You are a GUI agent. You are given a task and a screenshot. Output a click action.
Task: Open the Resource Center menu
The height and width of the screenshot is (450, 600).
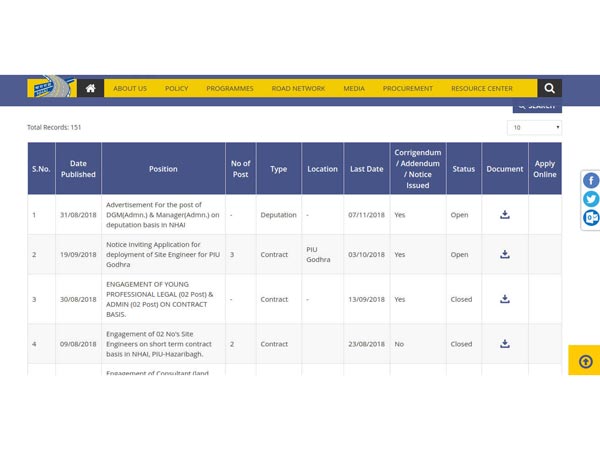point(482,88)
